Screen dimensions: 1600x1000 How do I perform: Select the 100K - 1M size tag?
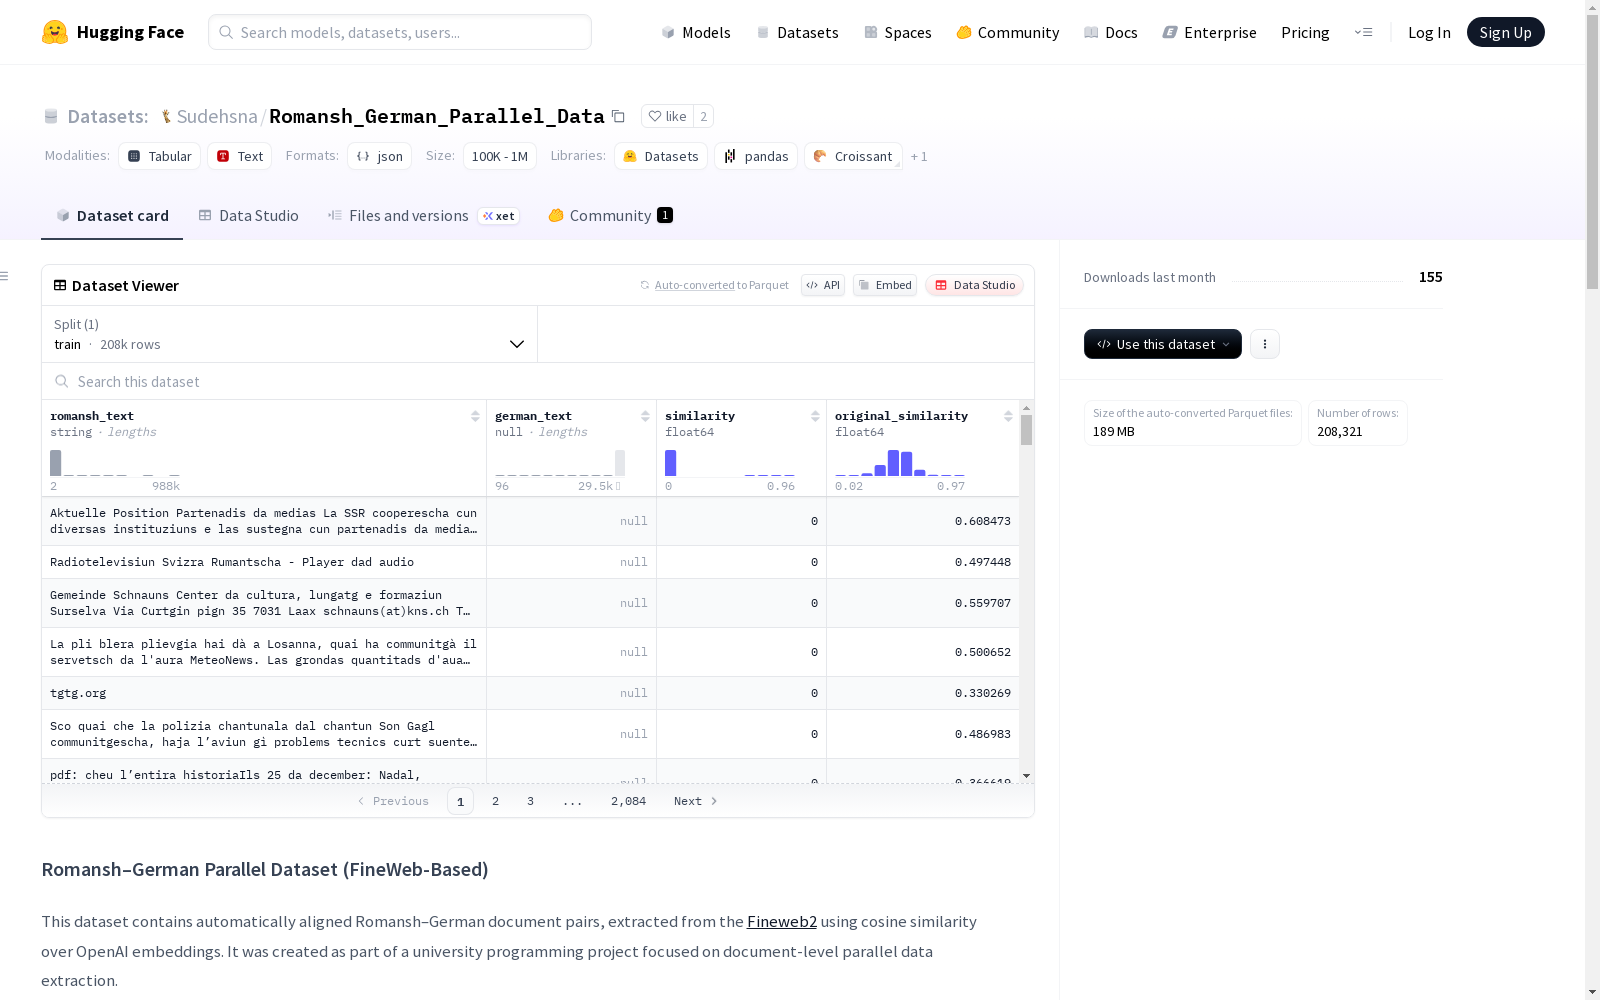coord(500,156)
